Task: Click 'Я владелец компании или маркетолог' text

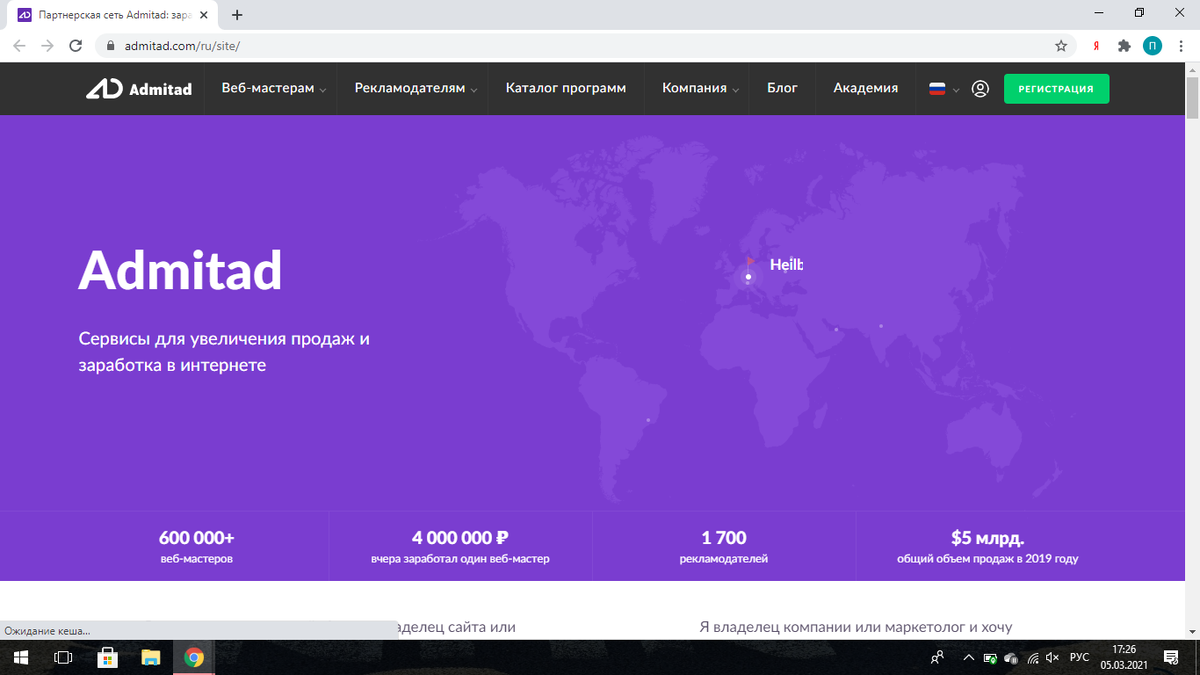Action: (x=856, y=627)
